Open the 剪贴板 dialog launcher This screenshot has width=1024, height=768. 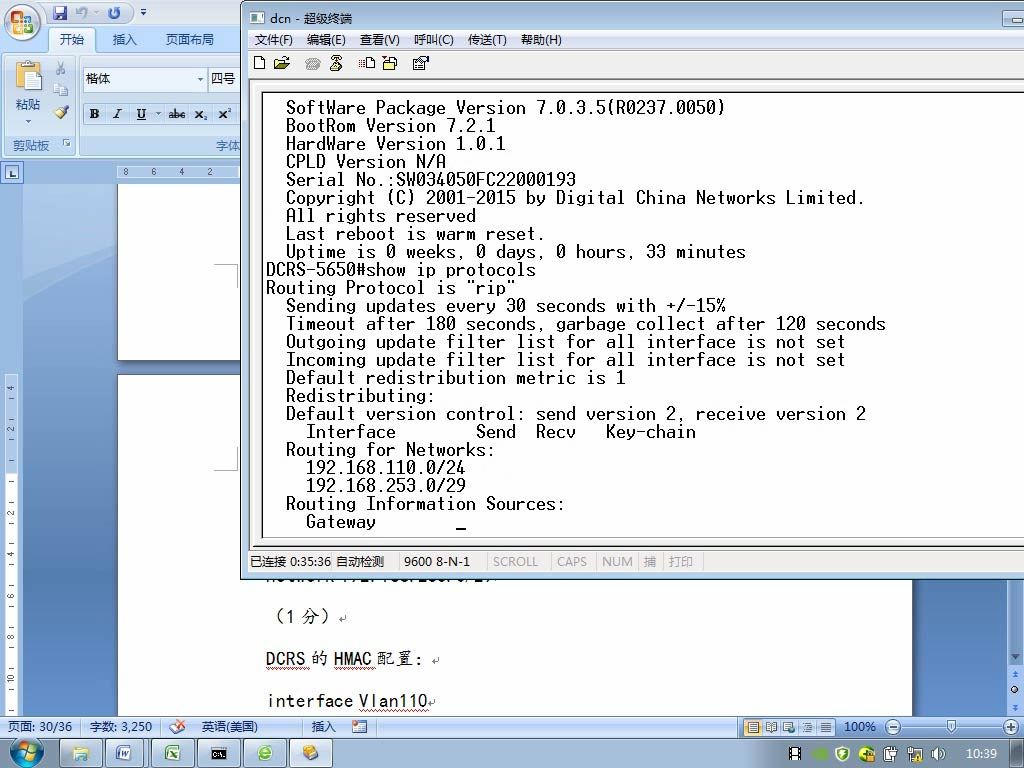coord(67,143)
